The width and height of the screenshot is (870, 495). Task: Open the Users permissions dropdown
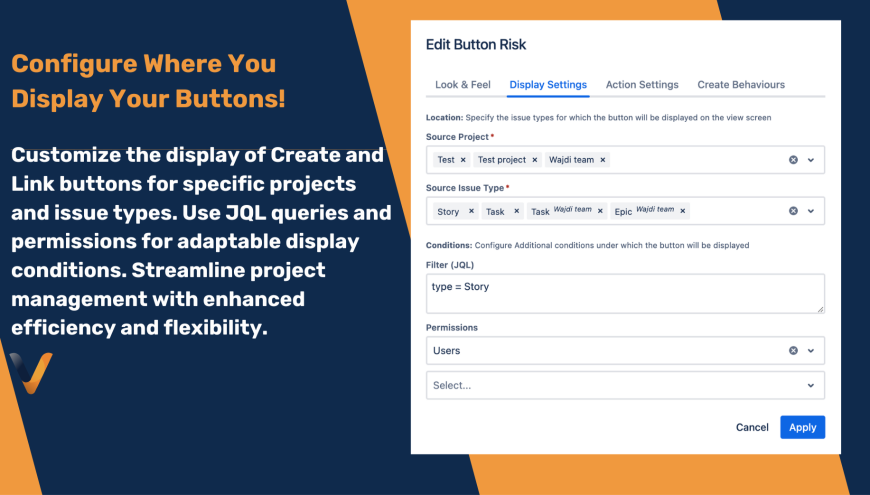[x=811, y=351]
